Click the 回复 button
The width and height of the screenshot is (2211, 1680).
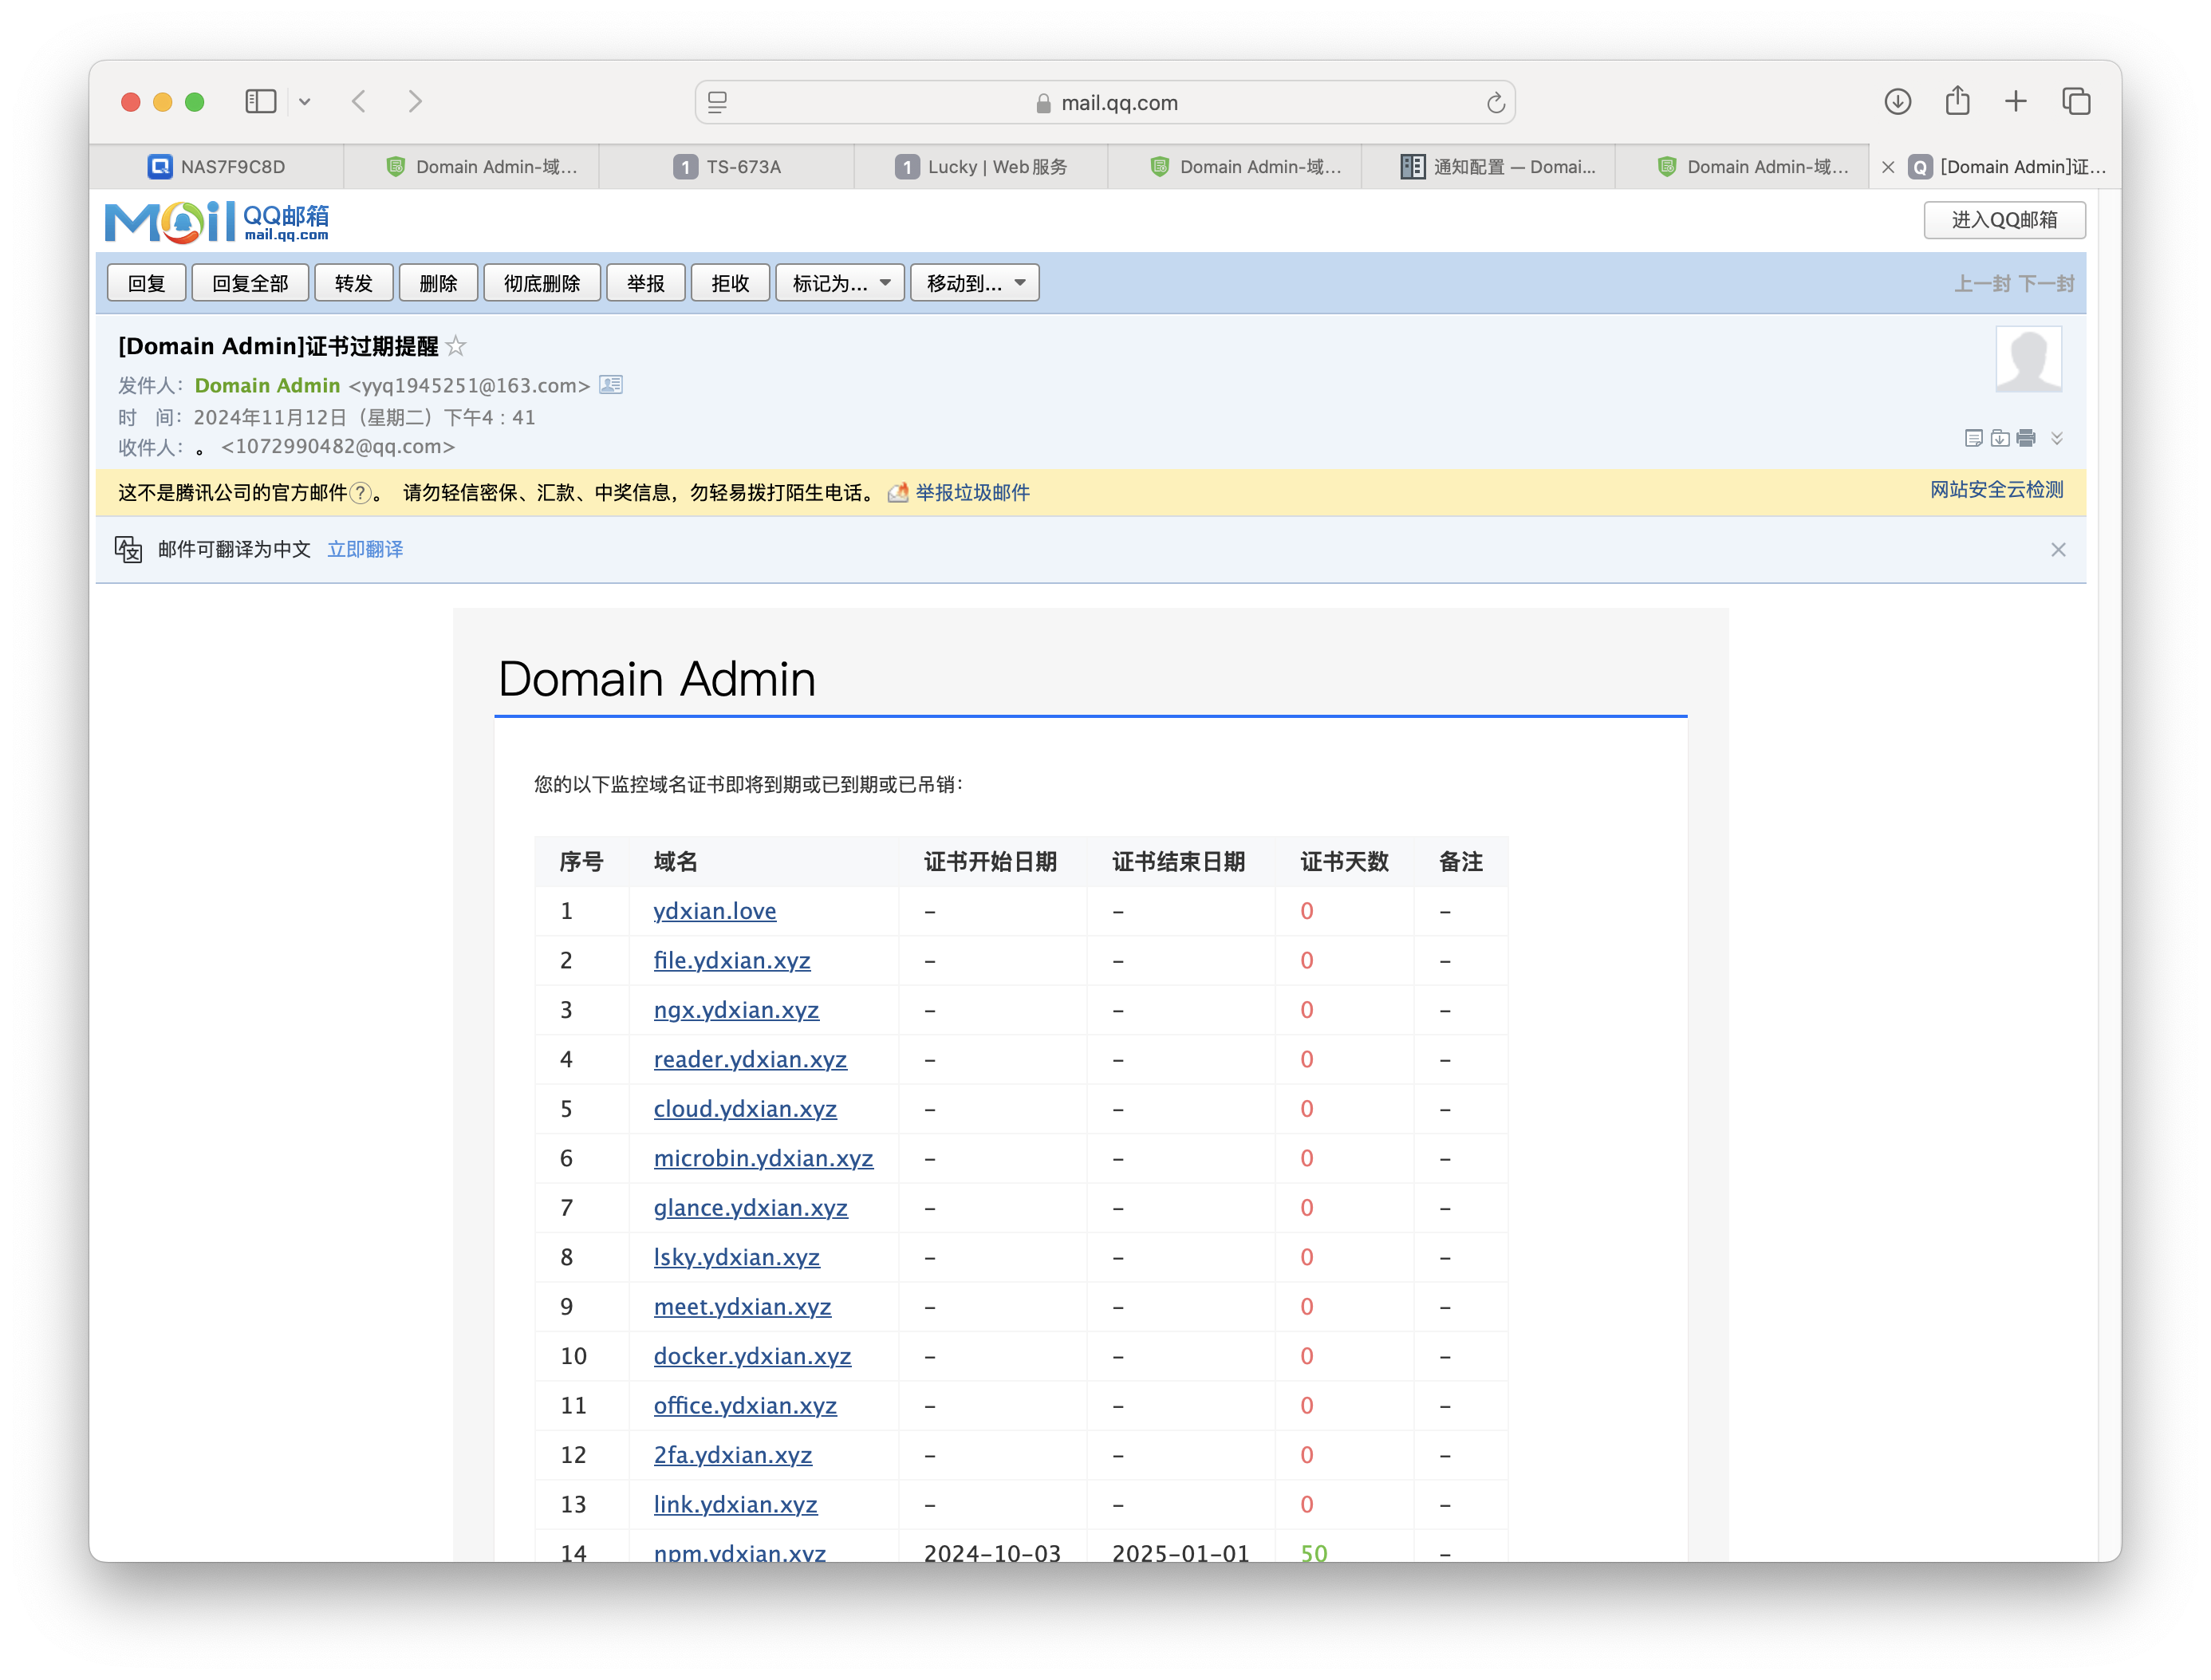147,283
